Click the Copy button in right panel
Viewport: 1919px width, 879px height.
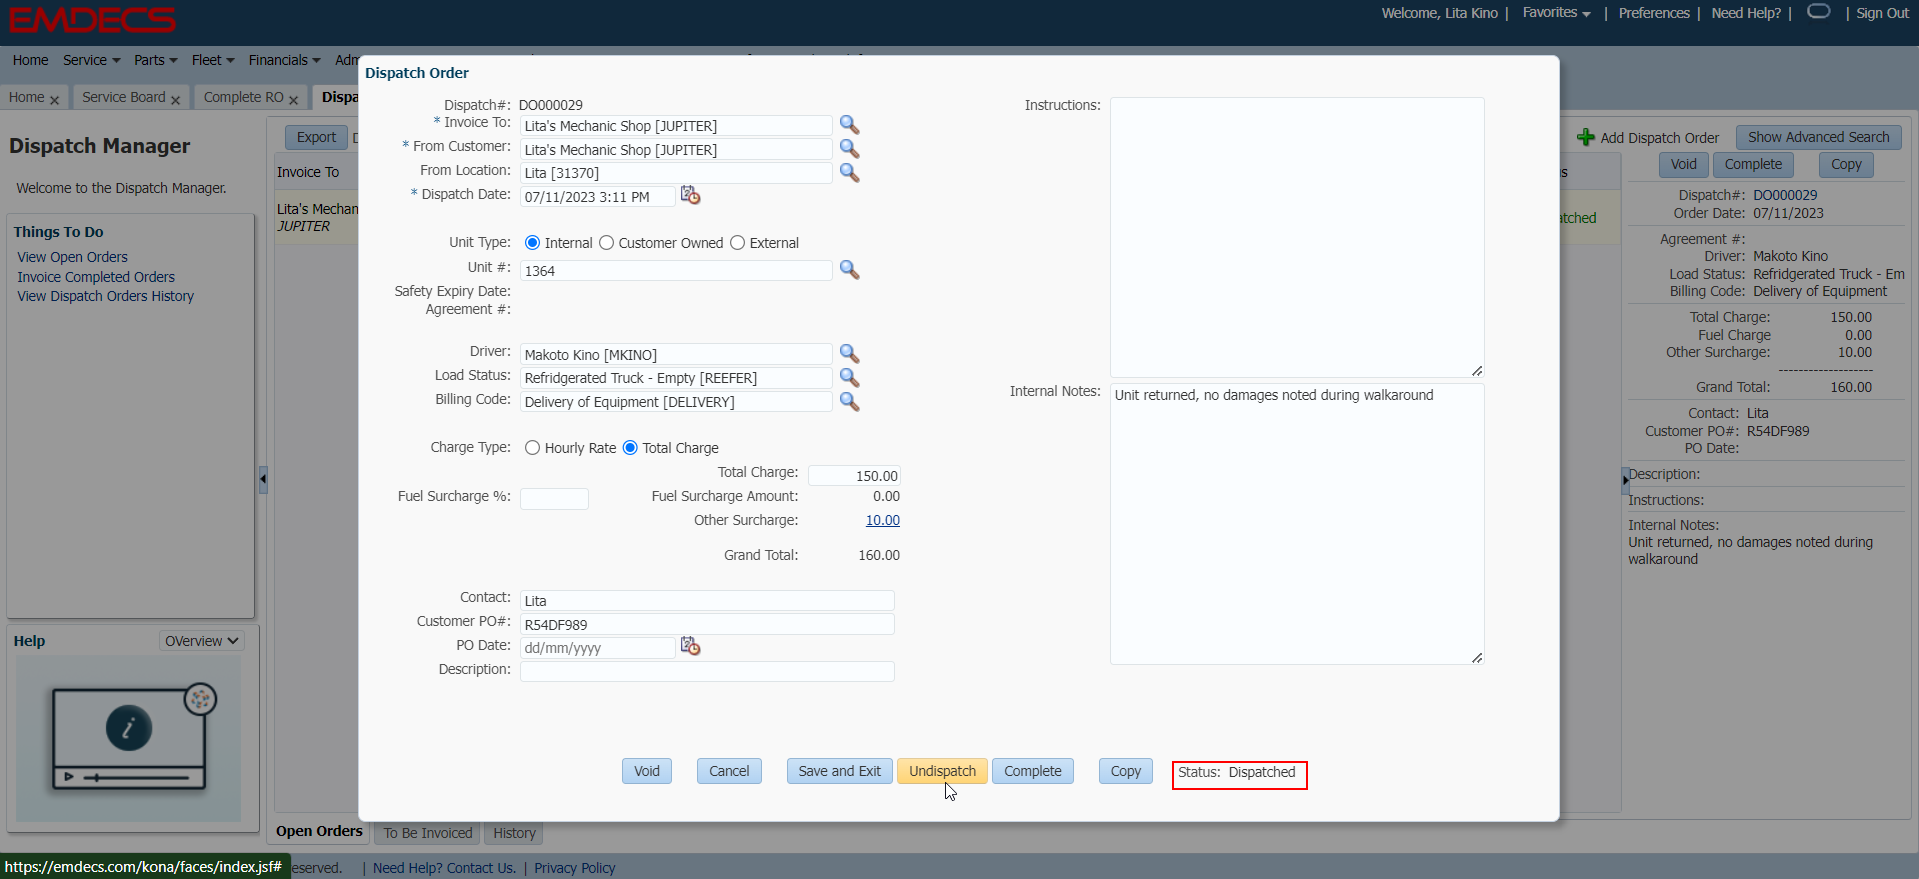[1846, 164]
